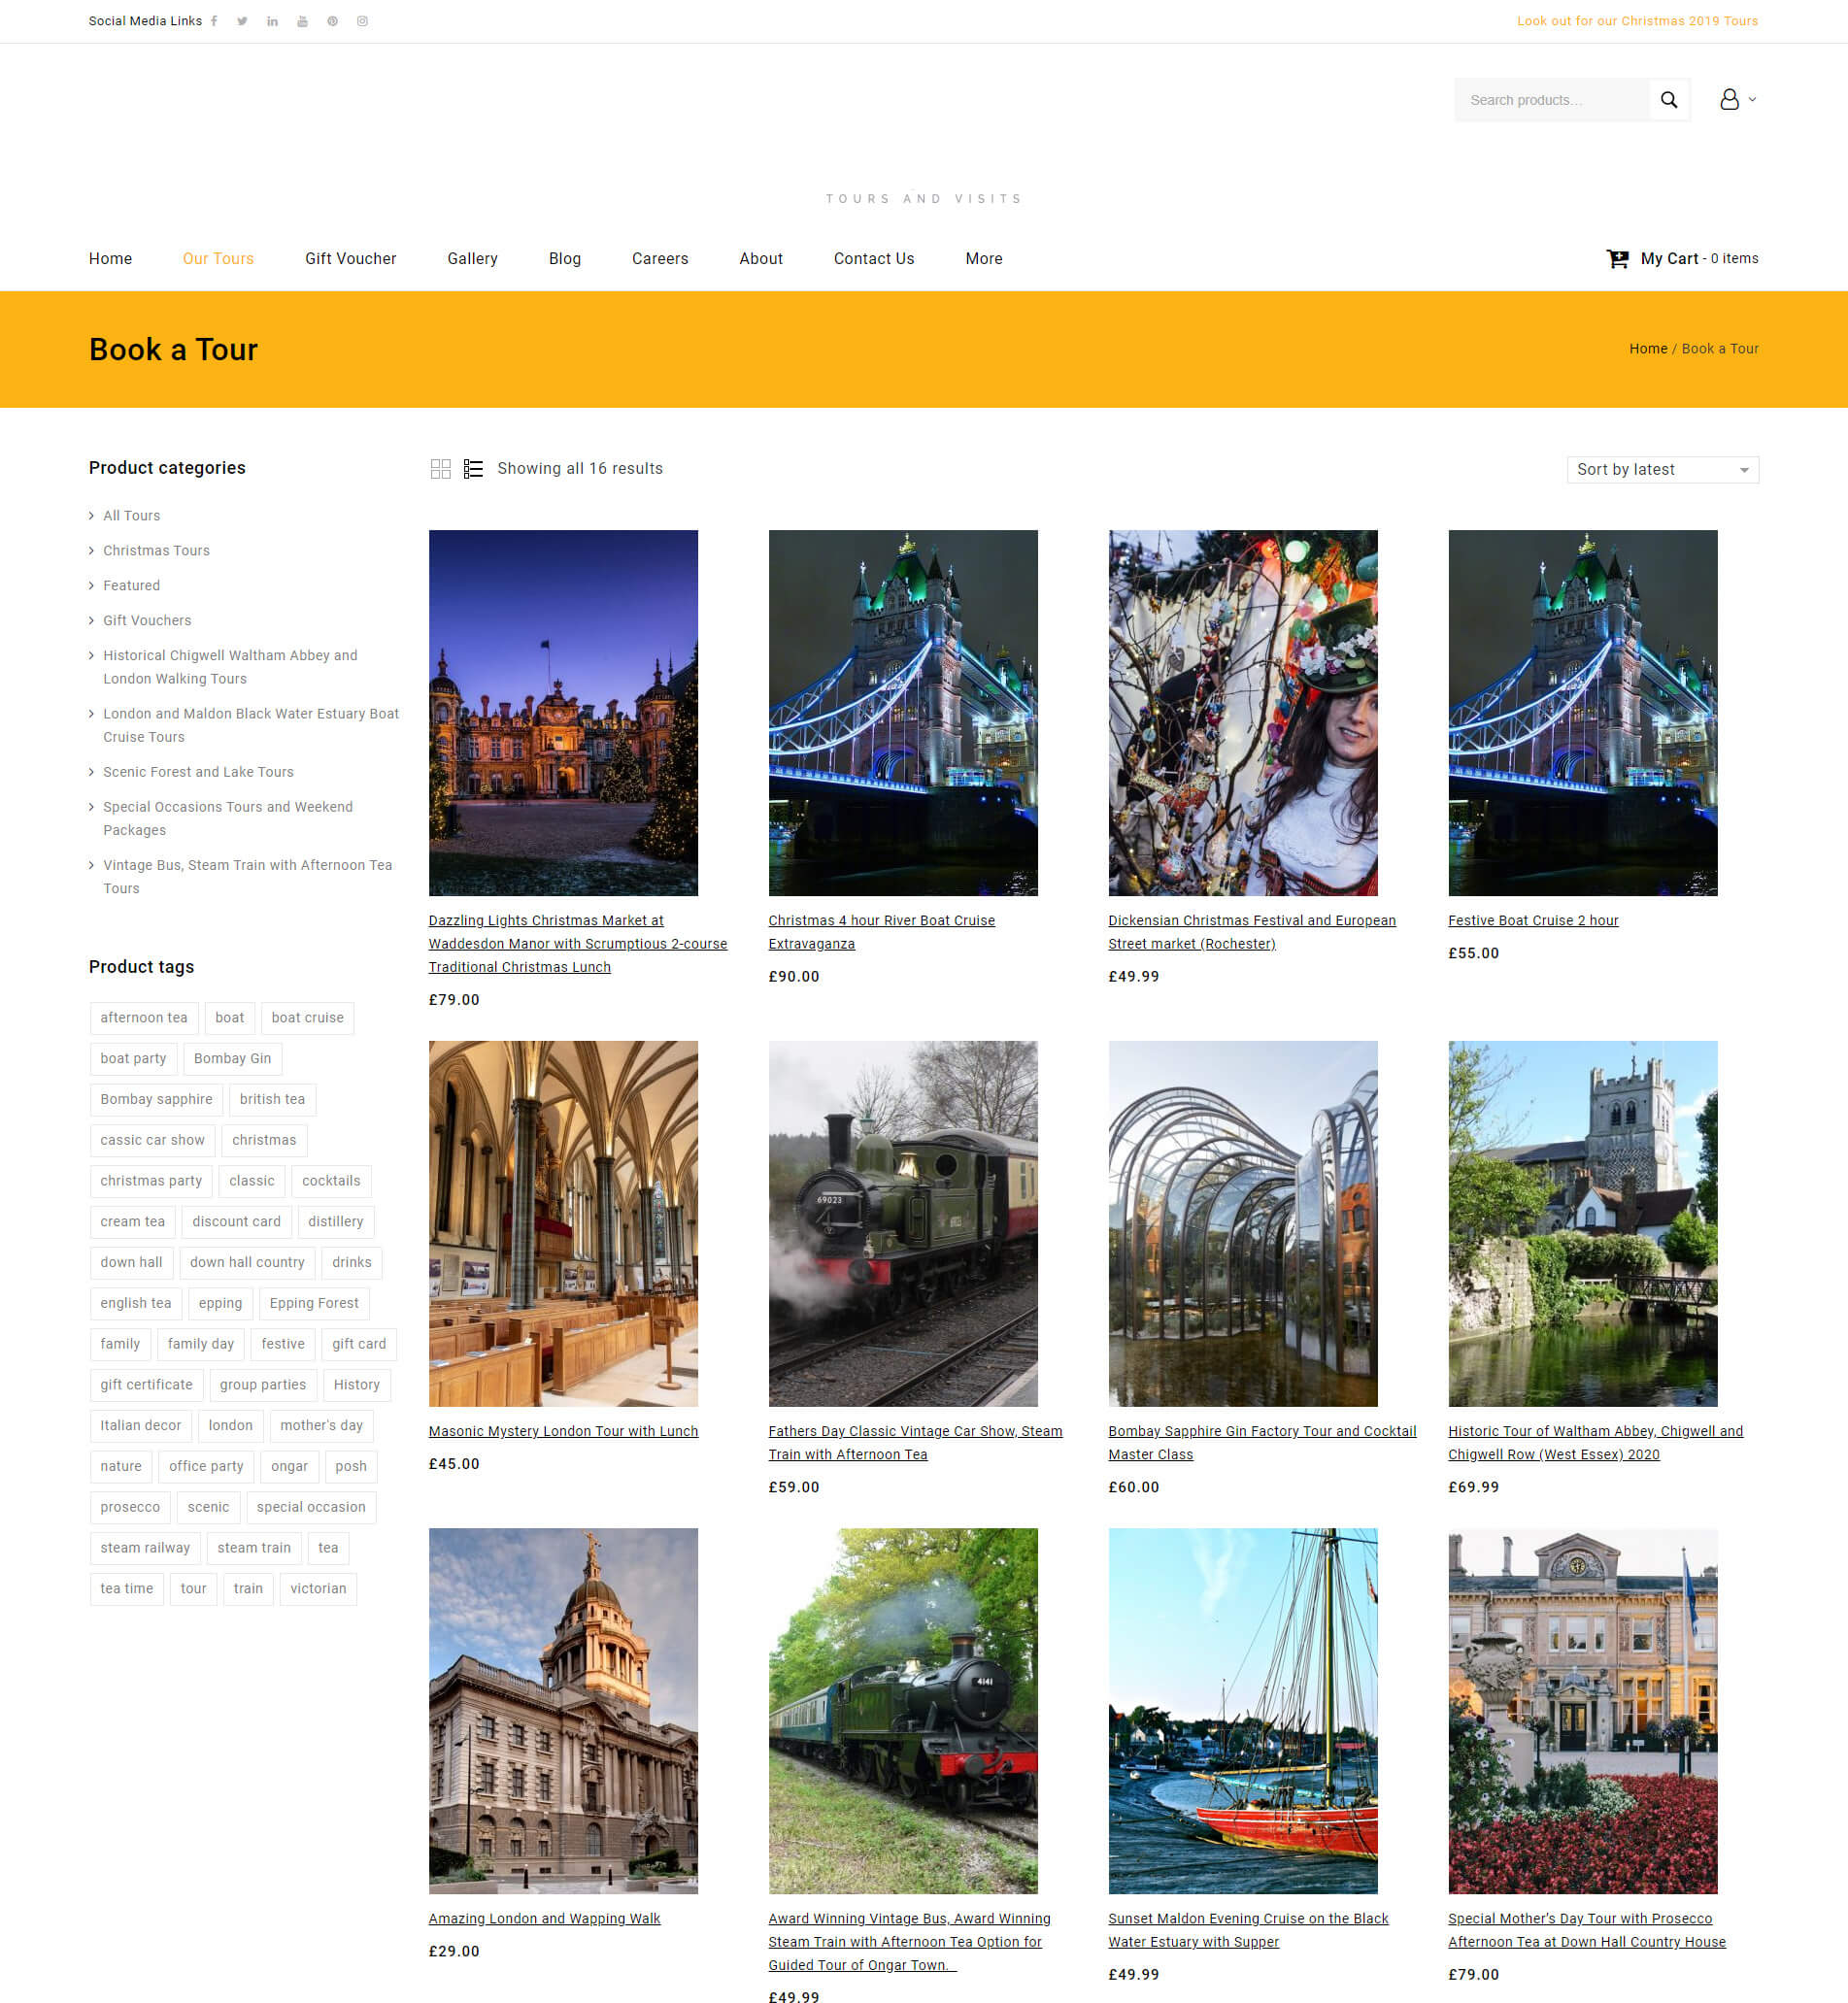
Task: Open Fathers Day Classic Vintage Car Show link
Action: click(915, 1444)
